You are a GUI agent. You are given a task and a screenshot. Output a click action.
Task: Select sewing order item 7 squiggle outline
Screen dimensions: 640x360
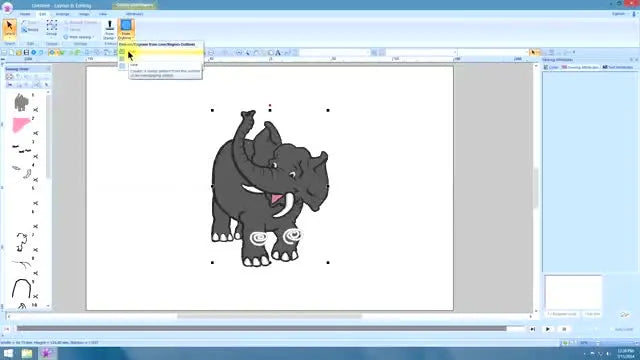click(x=22, y=242)
